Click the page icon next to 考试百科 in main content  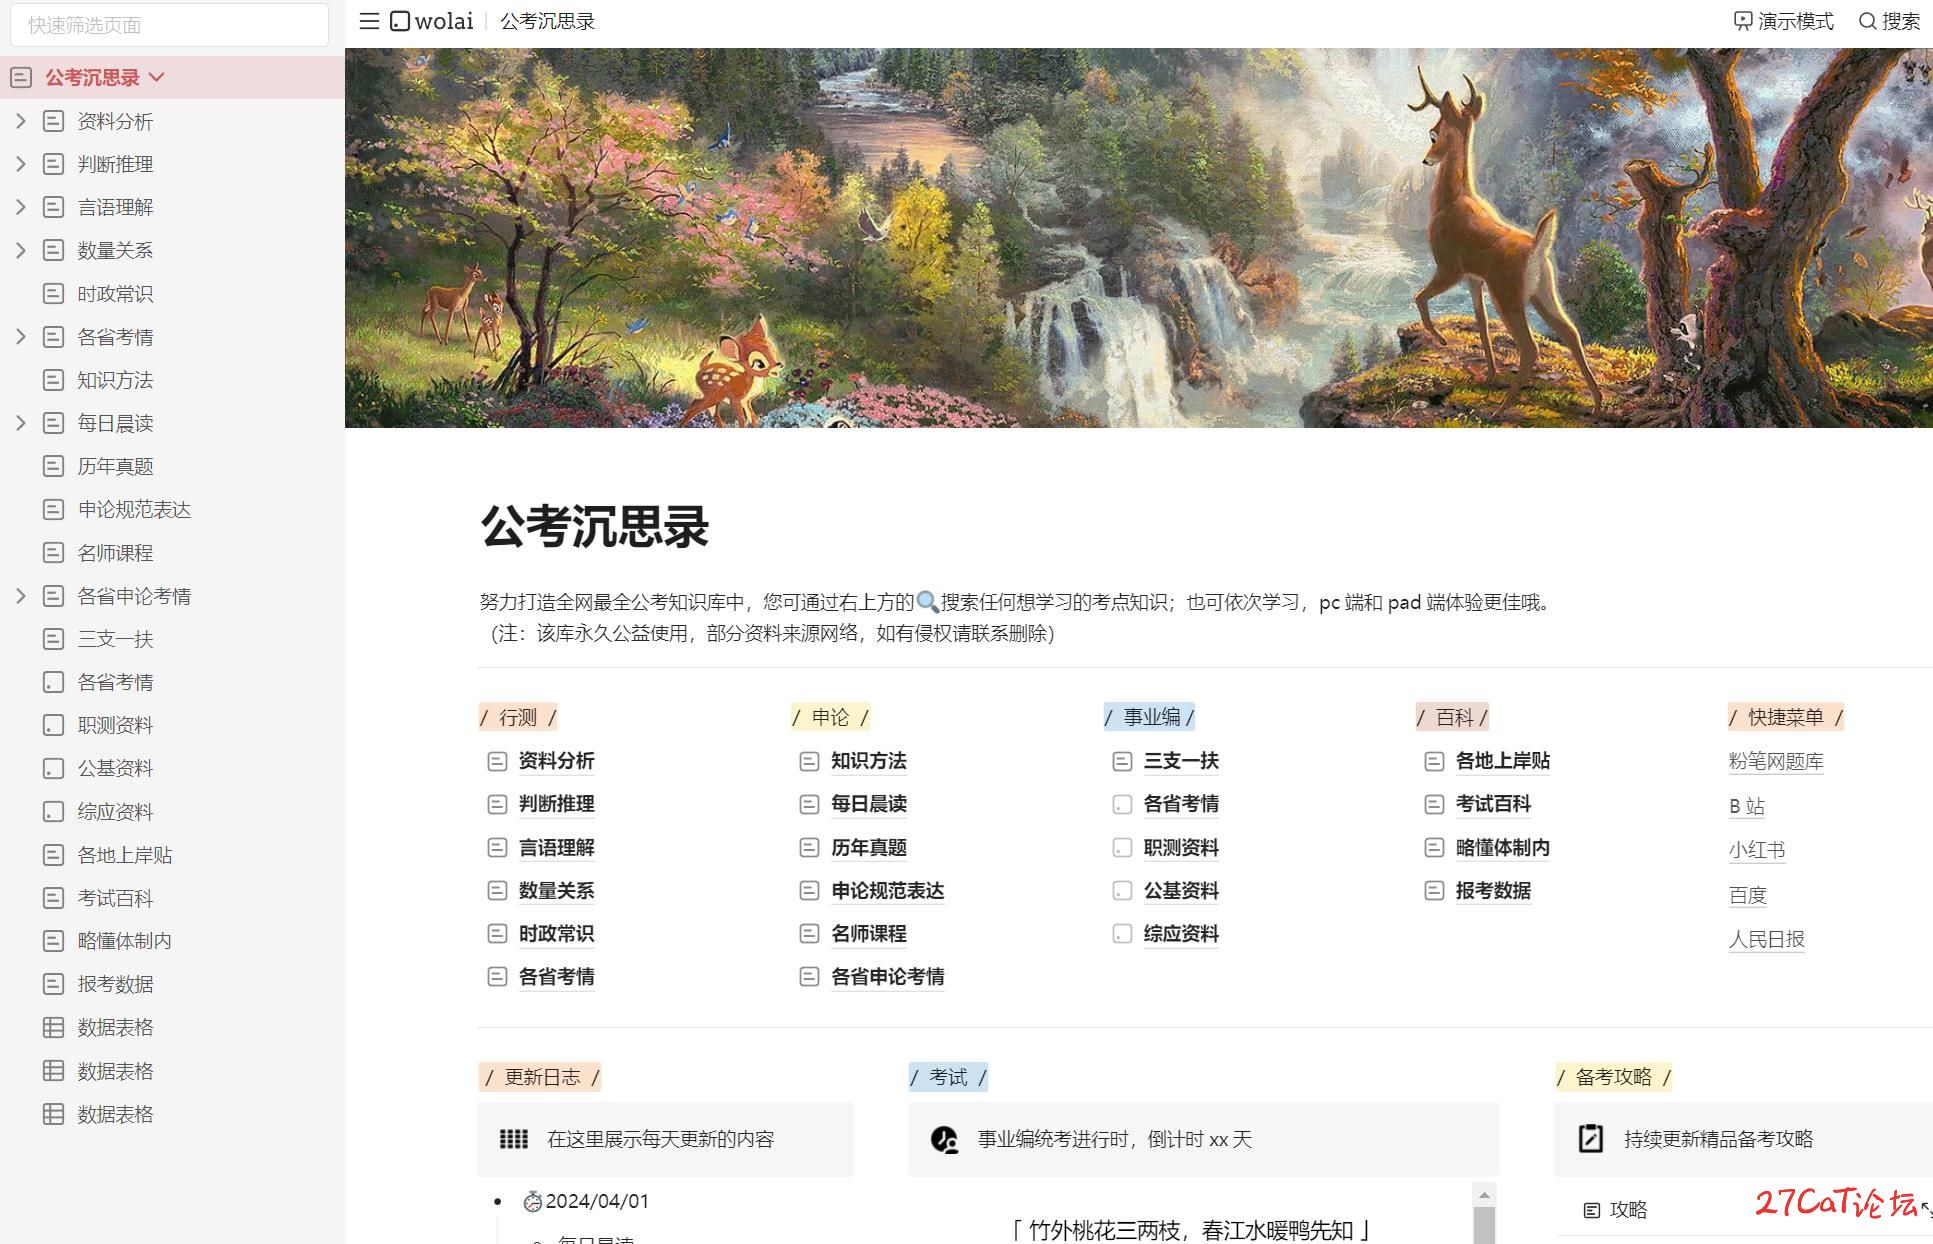[1434, 804]
